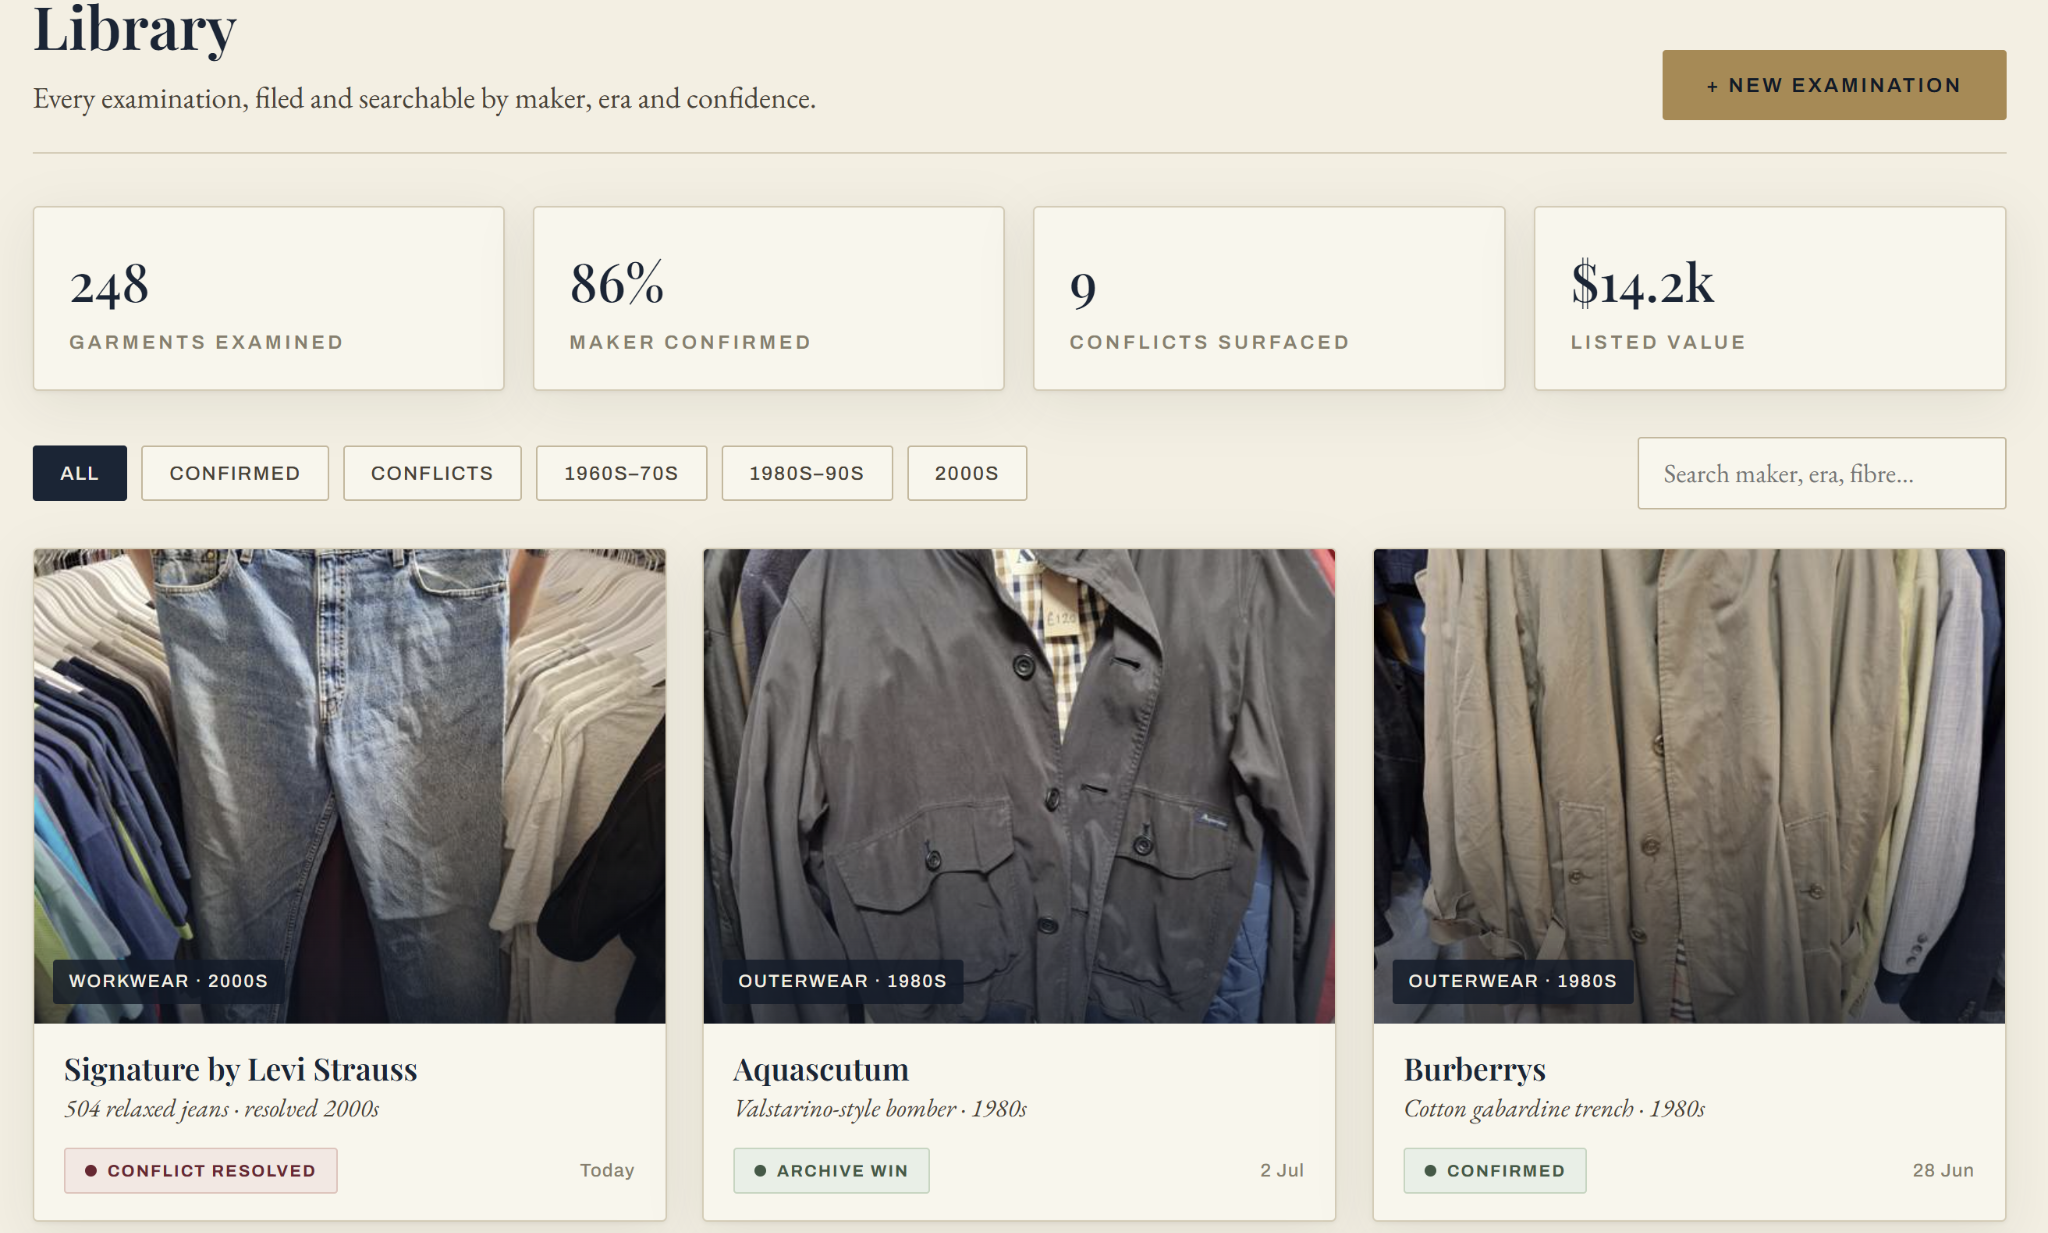Click the Workwear · 2000s tag
The height and width of the screenshot is (1233, 2048).
click(x=168, y=981)
